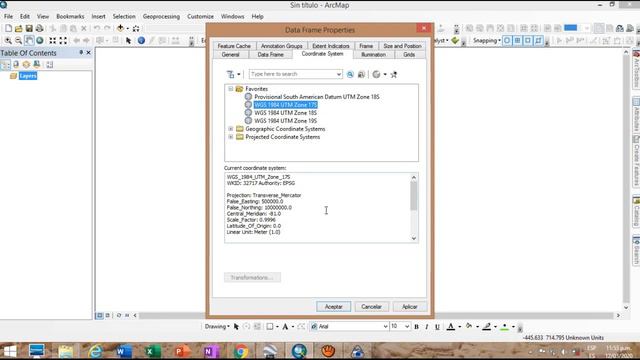Image resolution: width=640 pixels, height=360 pixels.
Task: Click the Cancelar button
Action: (371, 307)
